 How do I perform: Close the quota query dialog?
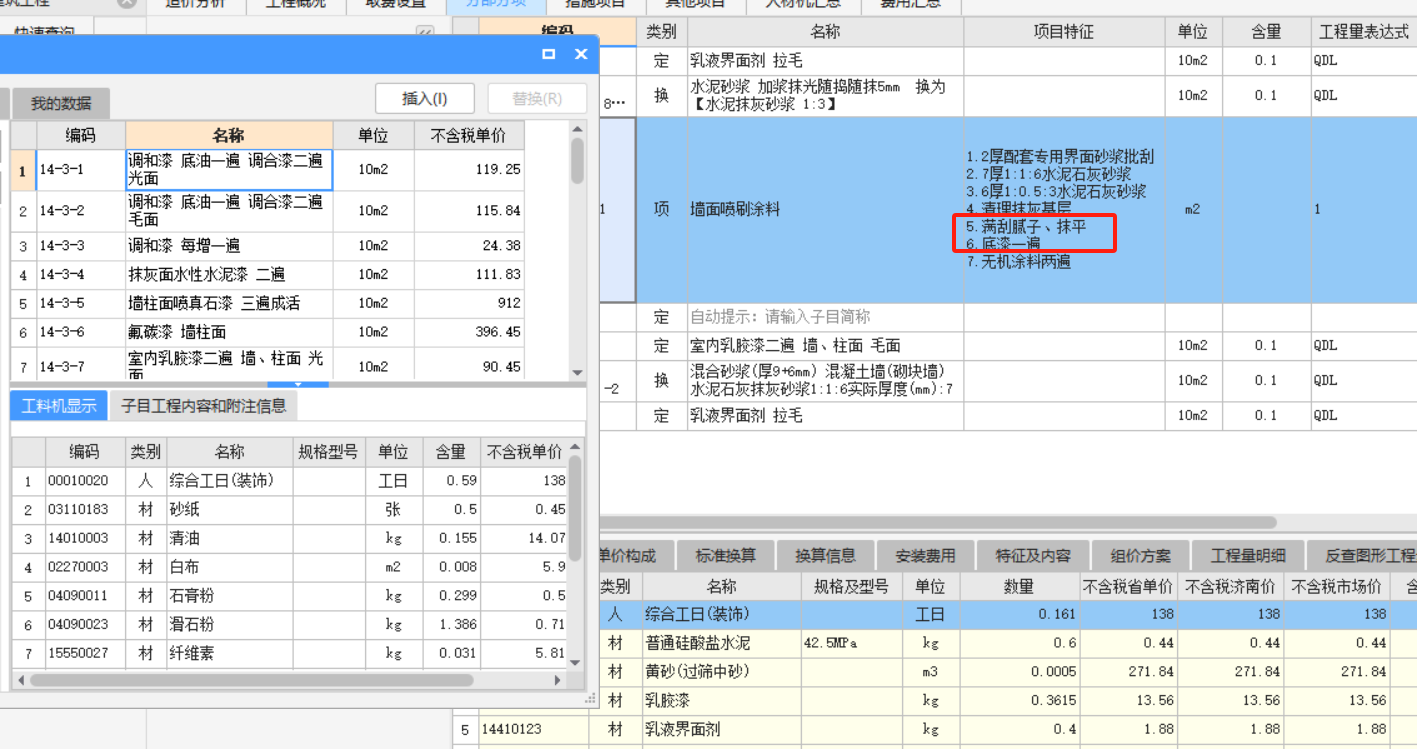click(x=580, y=54)
